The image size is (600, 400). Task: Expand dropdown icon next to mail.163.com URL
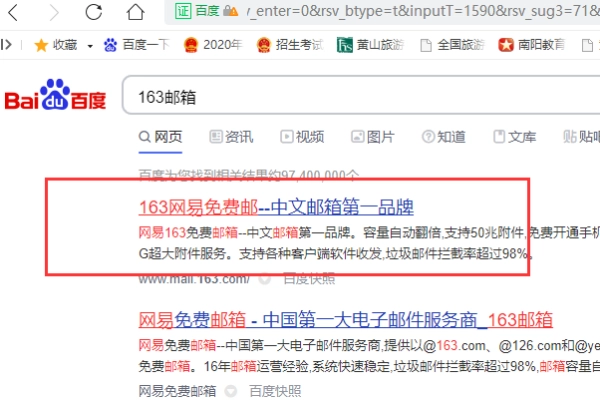(264, 279)
